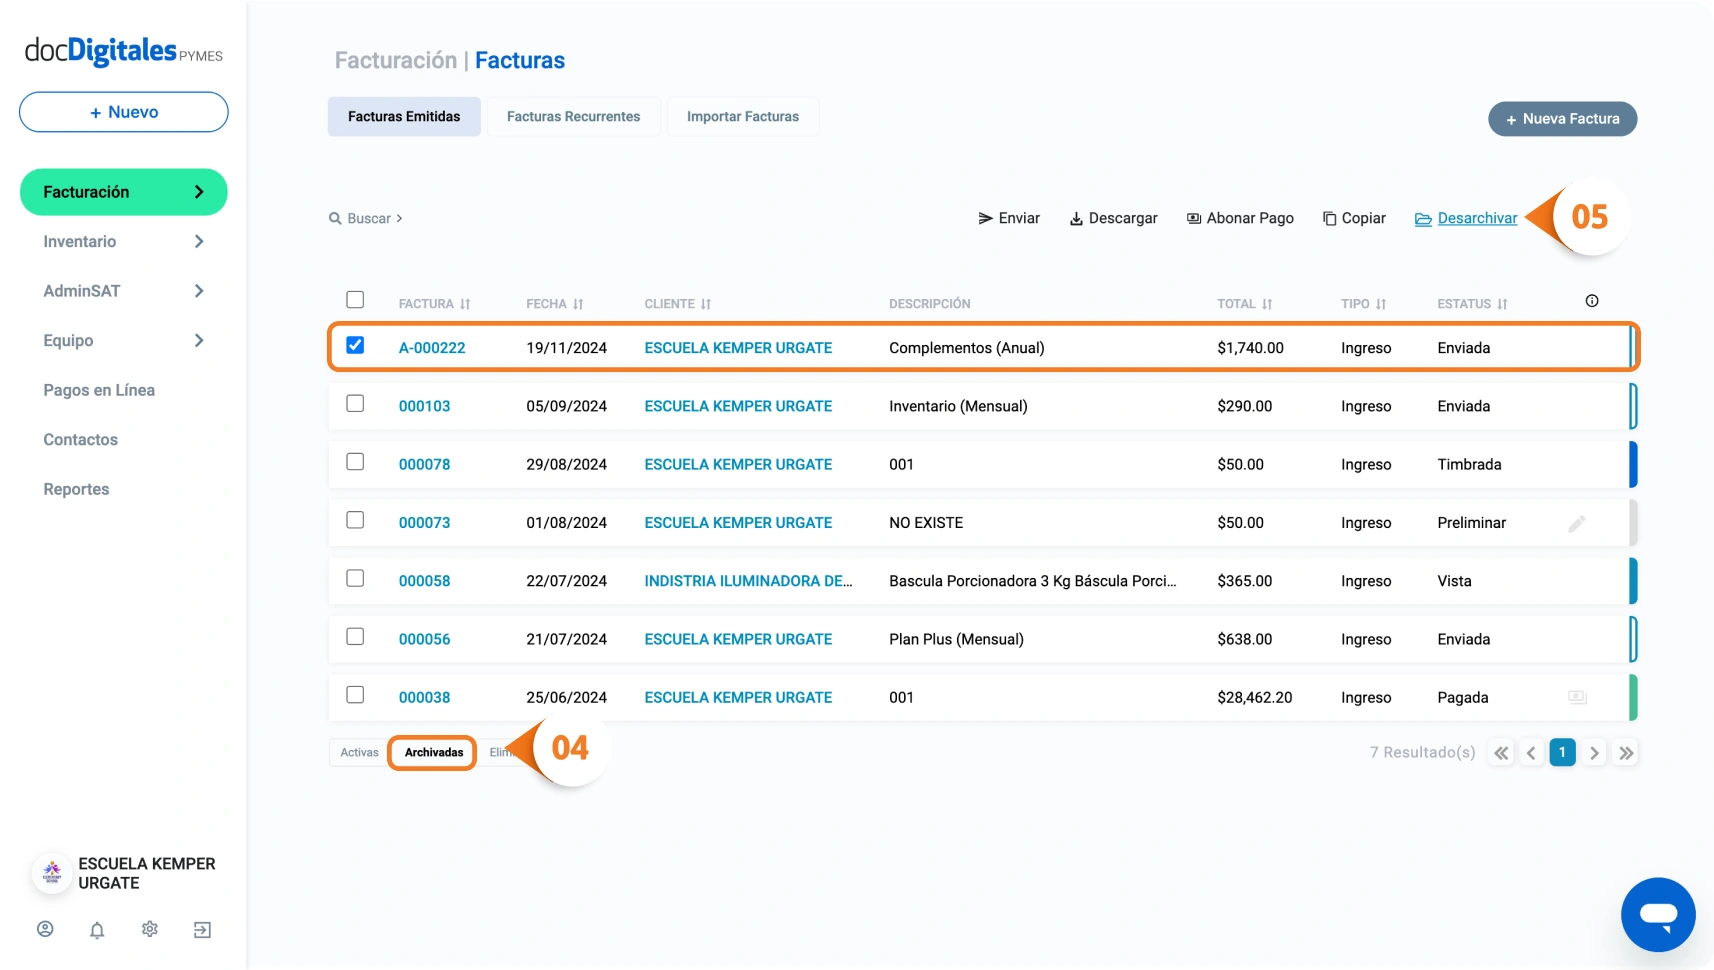Open the user profile icon in sidebar footer
Viewport: 1714px width, 970px height.
click(45, 929)
